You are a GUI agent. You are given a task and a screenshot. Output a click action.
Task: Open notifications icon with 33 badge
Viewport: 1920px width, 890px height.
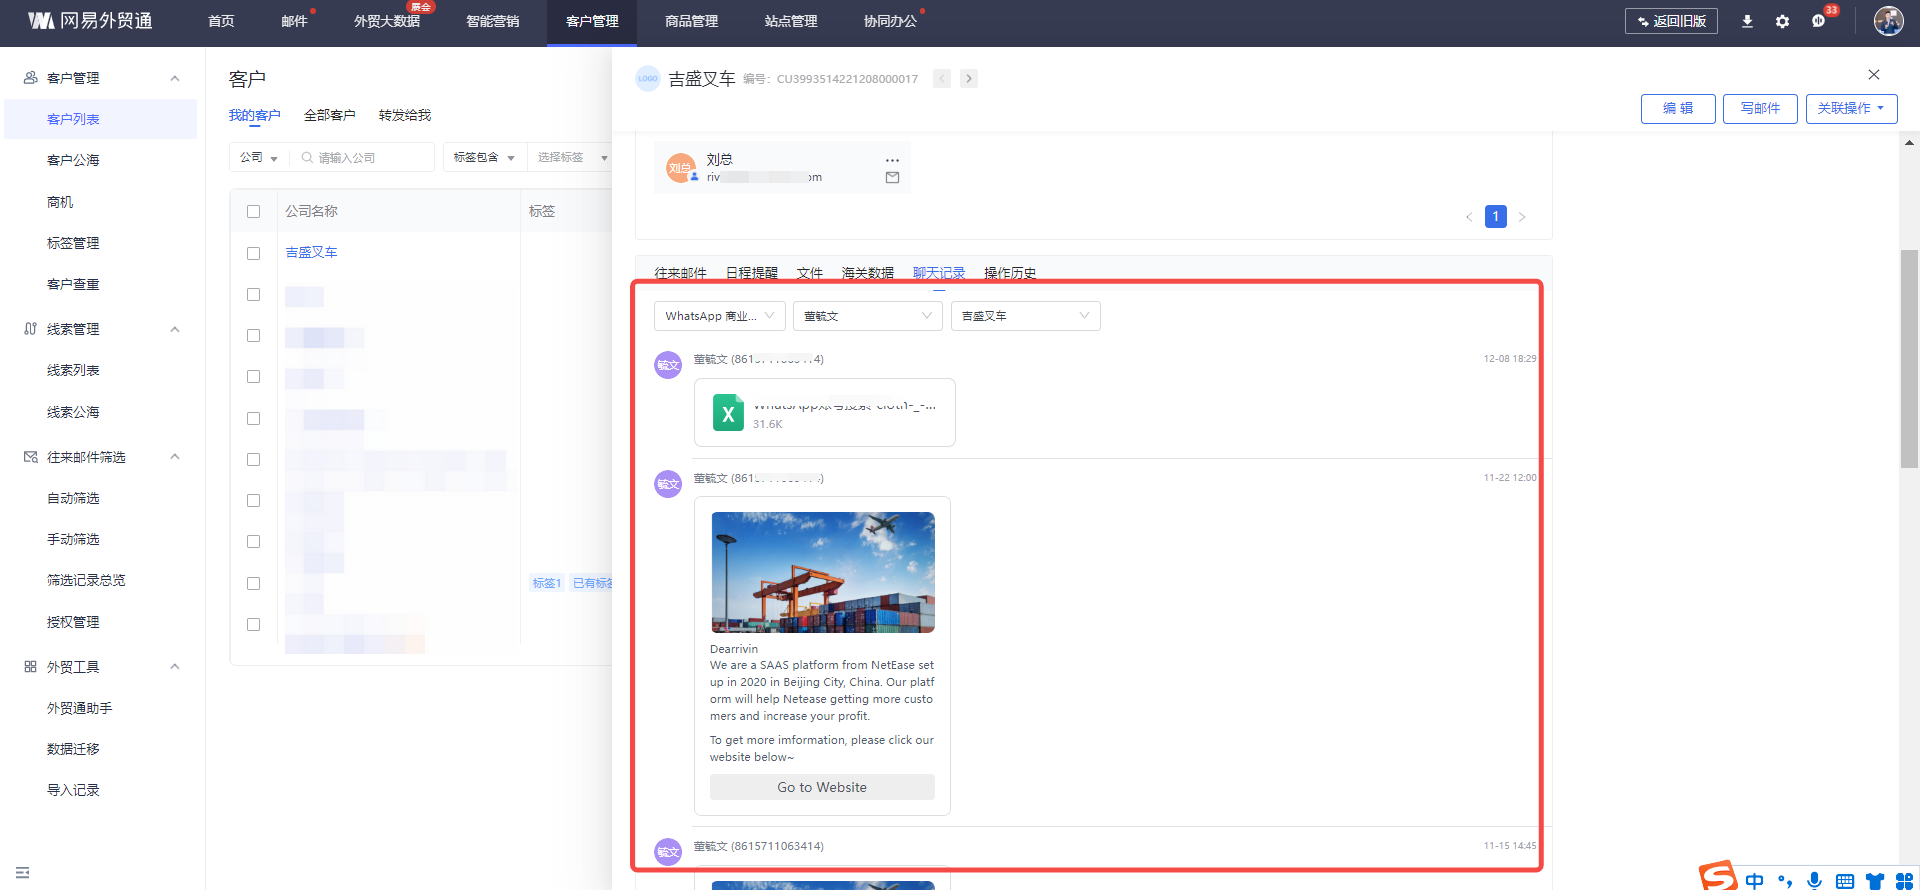click(x=1819, y=21)
